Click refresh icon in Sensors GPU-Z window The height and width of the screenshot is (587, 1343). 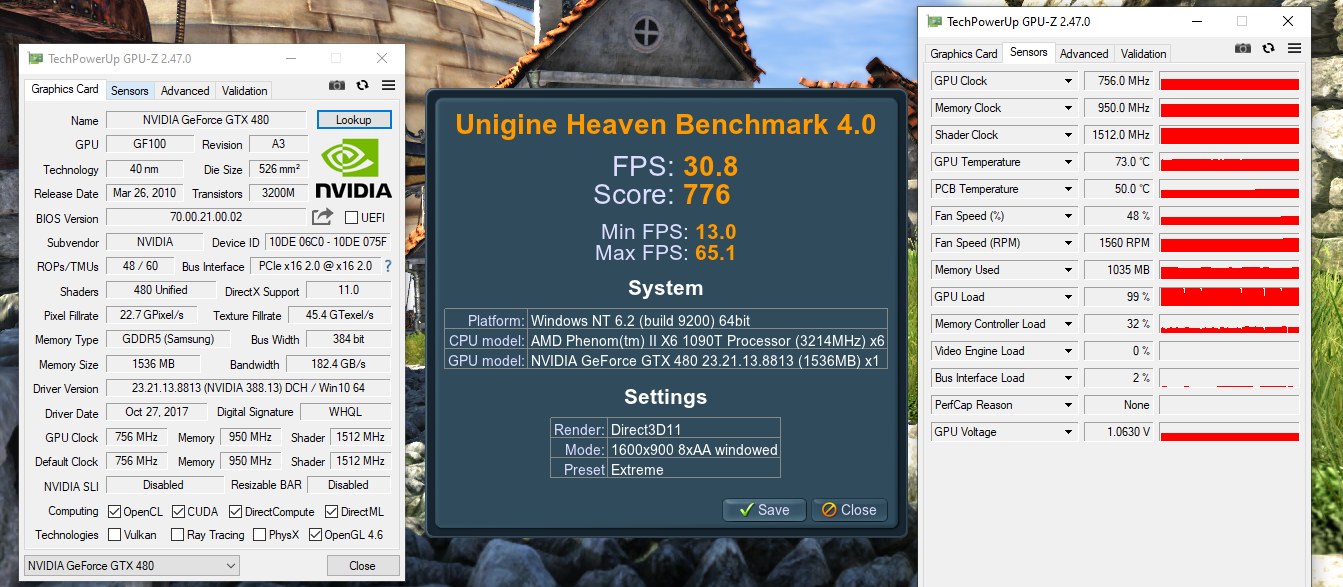pos(1268,48)
